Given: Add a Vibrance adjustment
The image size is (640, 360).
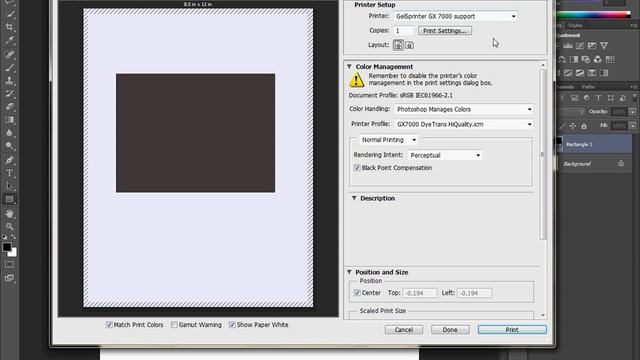Looking at the screenshot, I should [604, 46].
